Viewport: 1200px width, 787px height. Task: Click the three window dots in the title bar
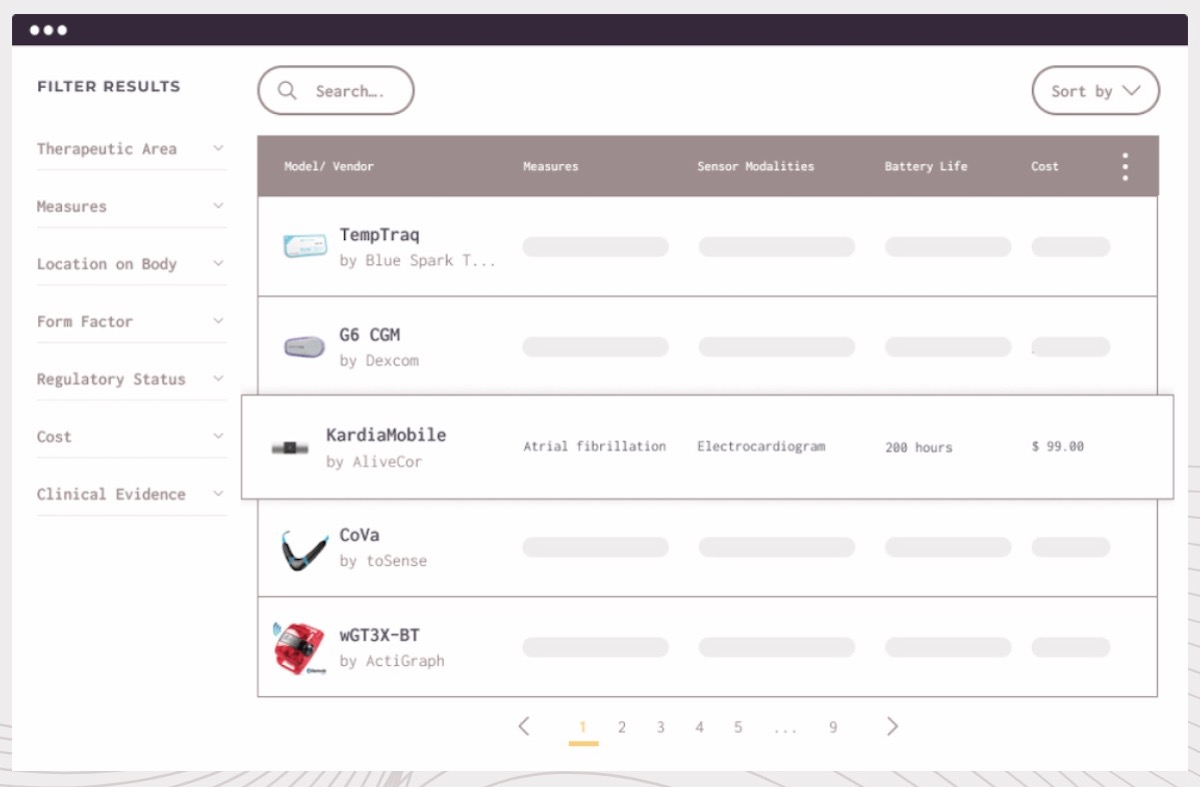pyautogui.click(x=48, y=30)
